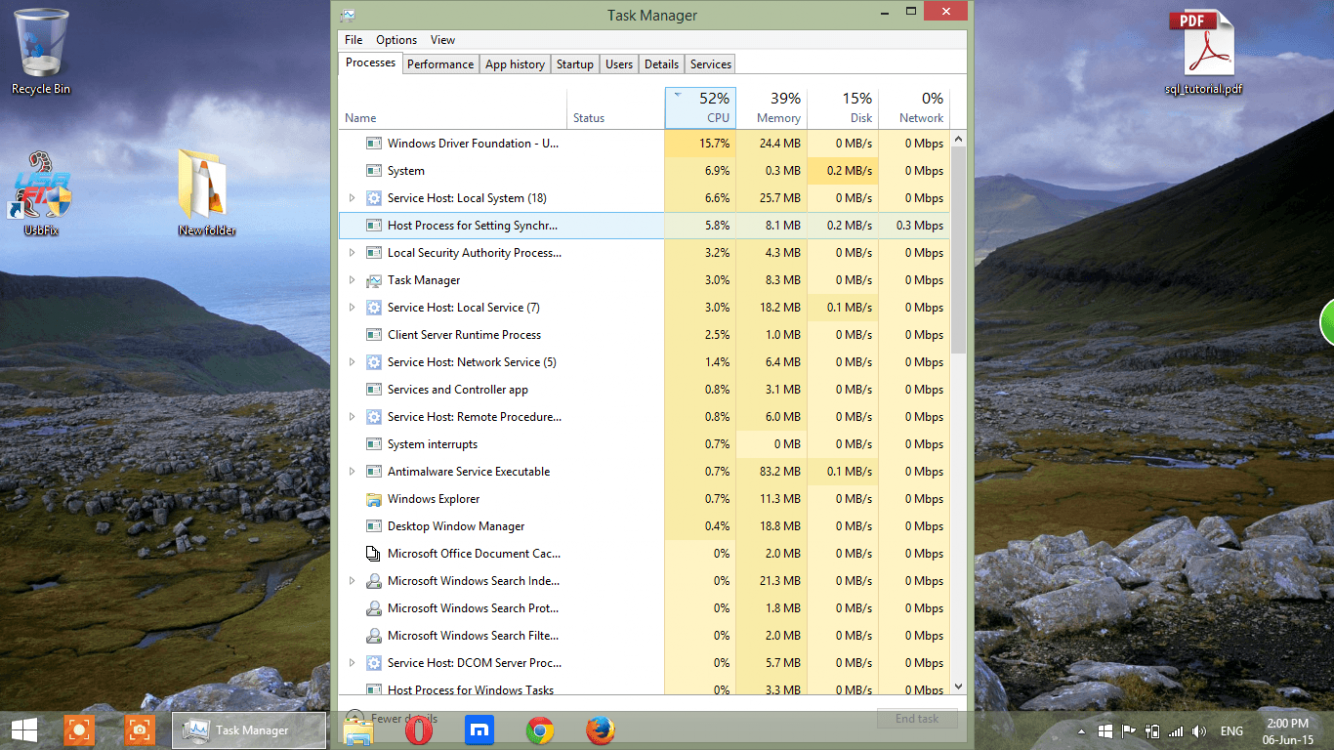This screenshot has width=1334, height=750.
Task: Sort processes by Network column
Action: [914, 108]
